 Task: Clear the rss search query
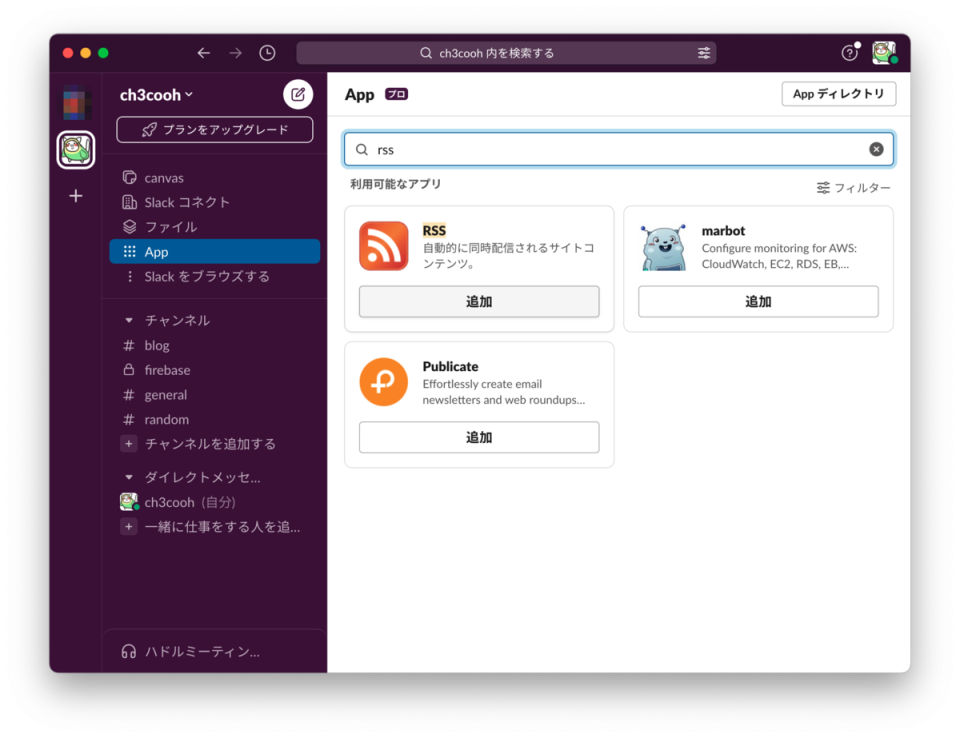[x=876, y=148]
